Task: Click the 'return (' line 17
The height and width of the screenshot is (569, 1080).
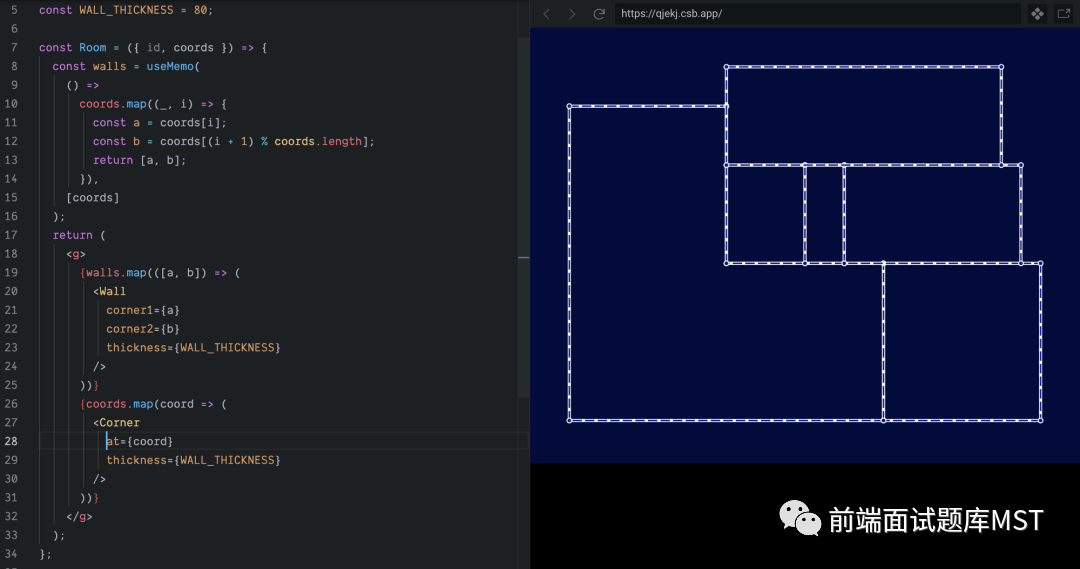Action: tap(79, 235)
